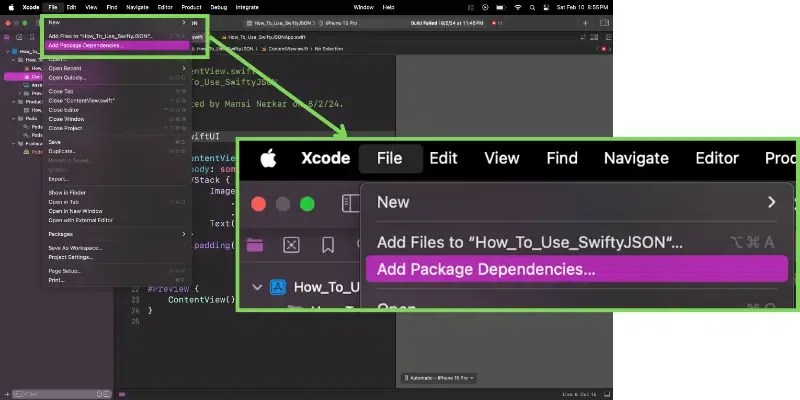
Task: Toggle the code review arrows icon in tab bar
Action: pos(583,37)
